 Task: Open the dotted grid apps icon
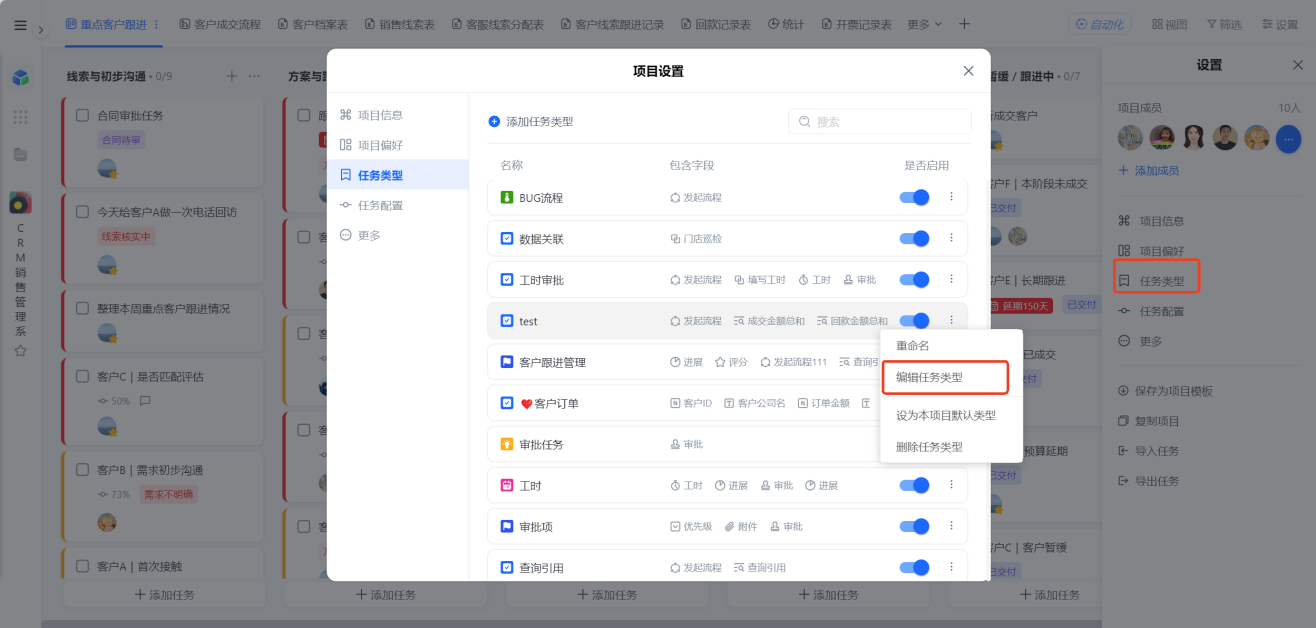(x=20, y=117)
